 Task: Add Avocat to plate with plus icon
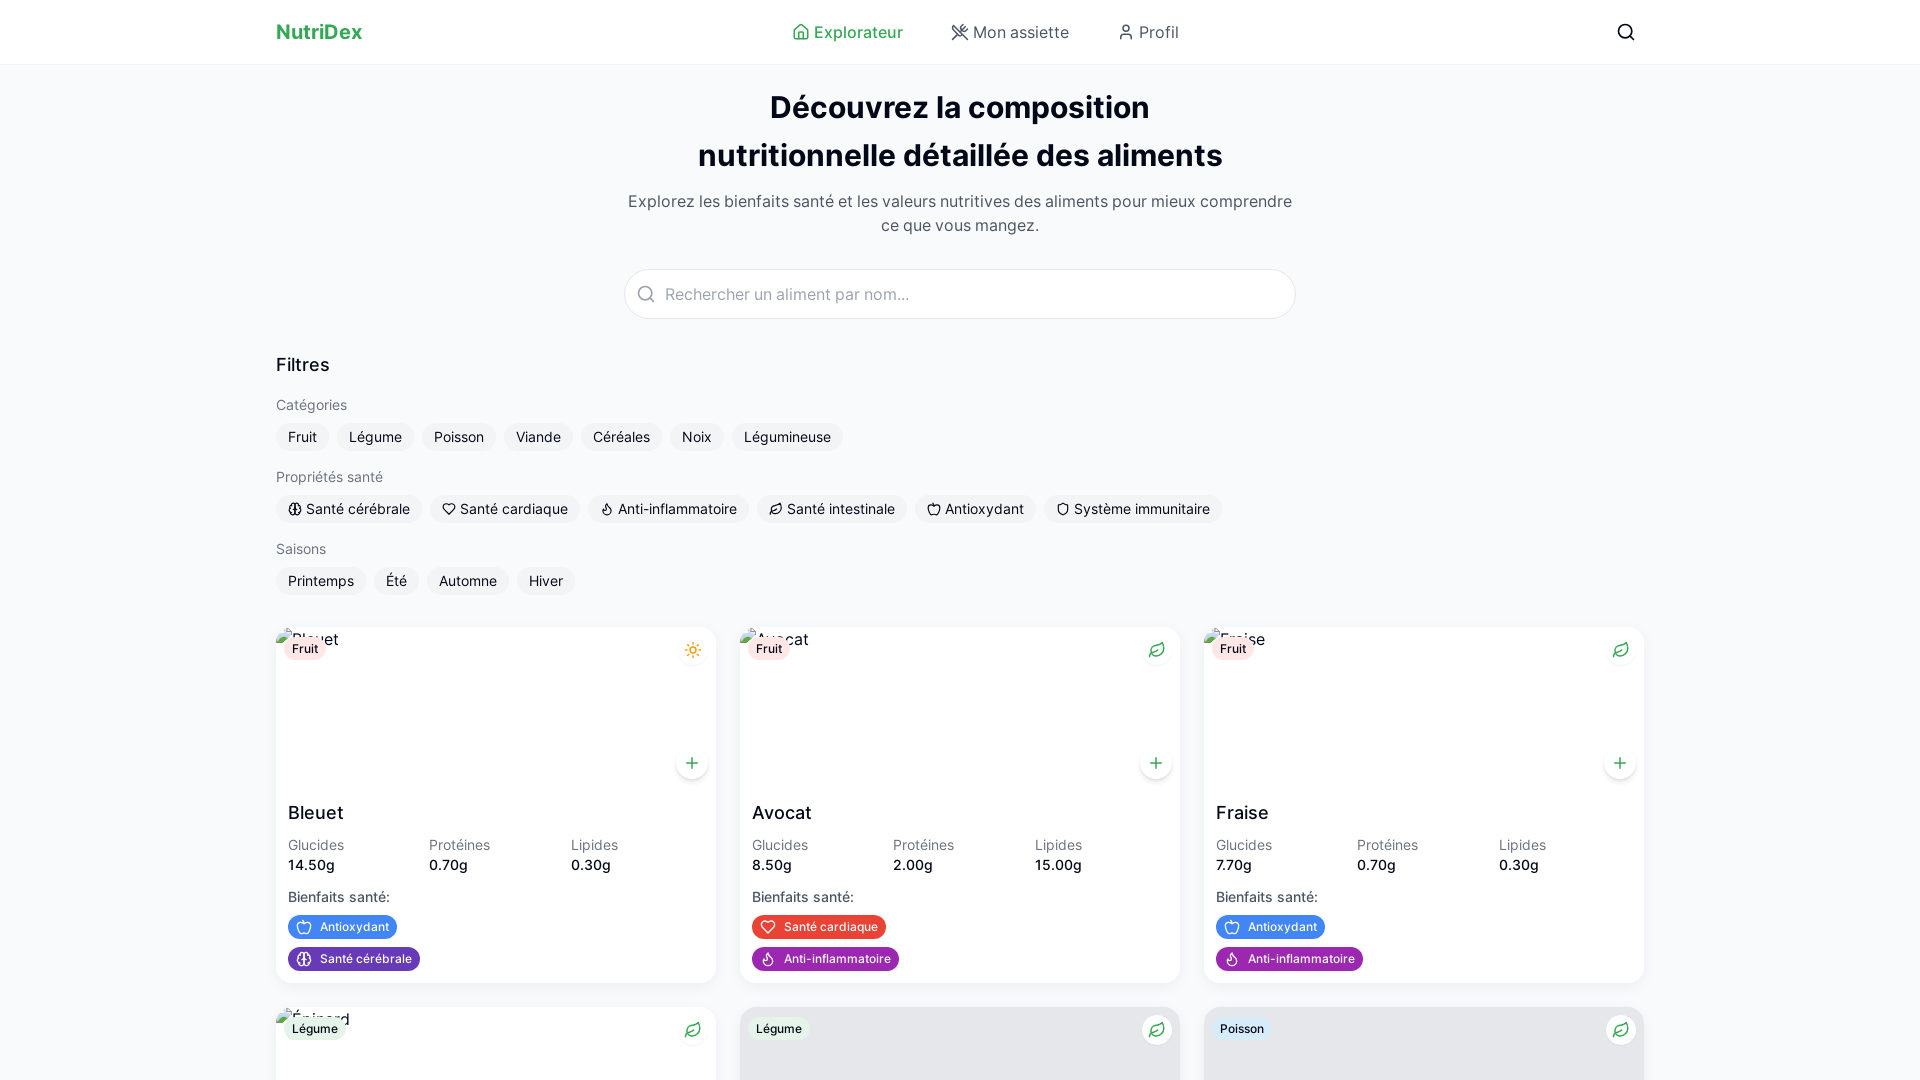pyautogui.click(x=1156, y=763)
